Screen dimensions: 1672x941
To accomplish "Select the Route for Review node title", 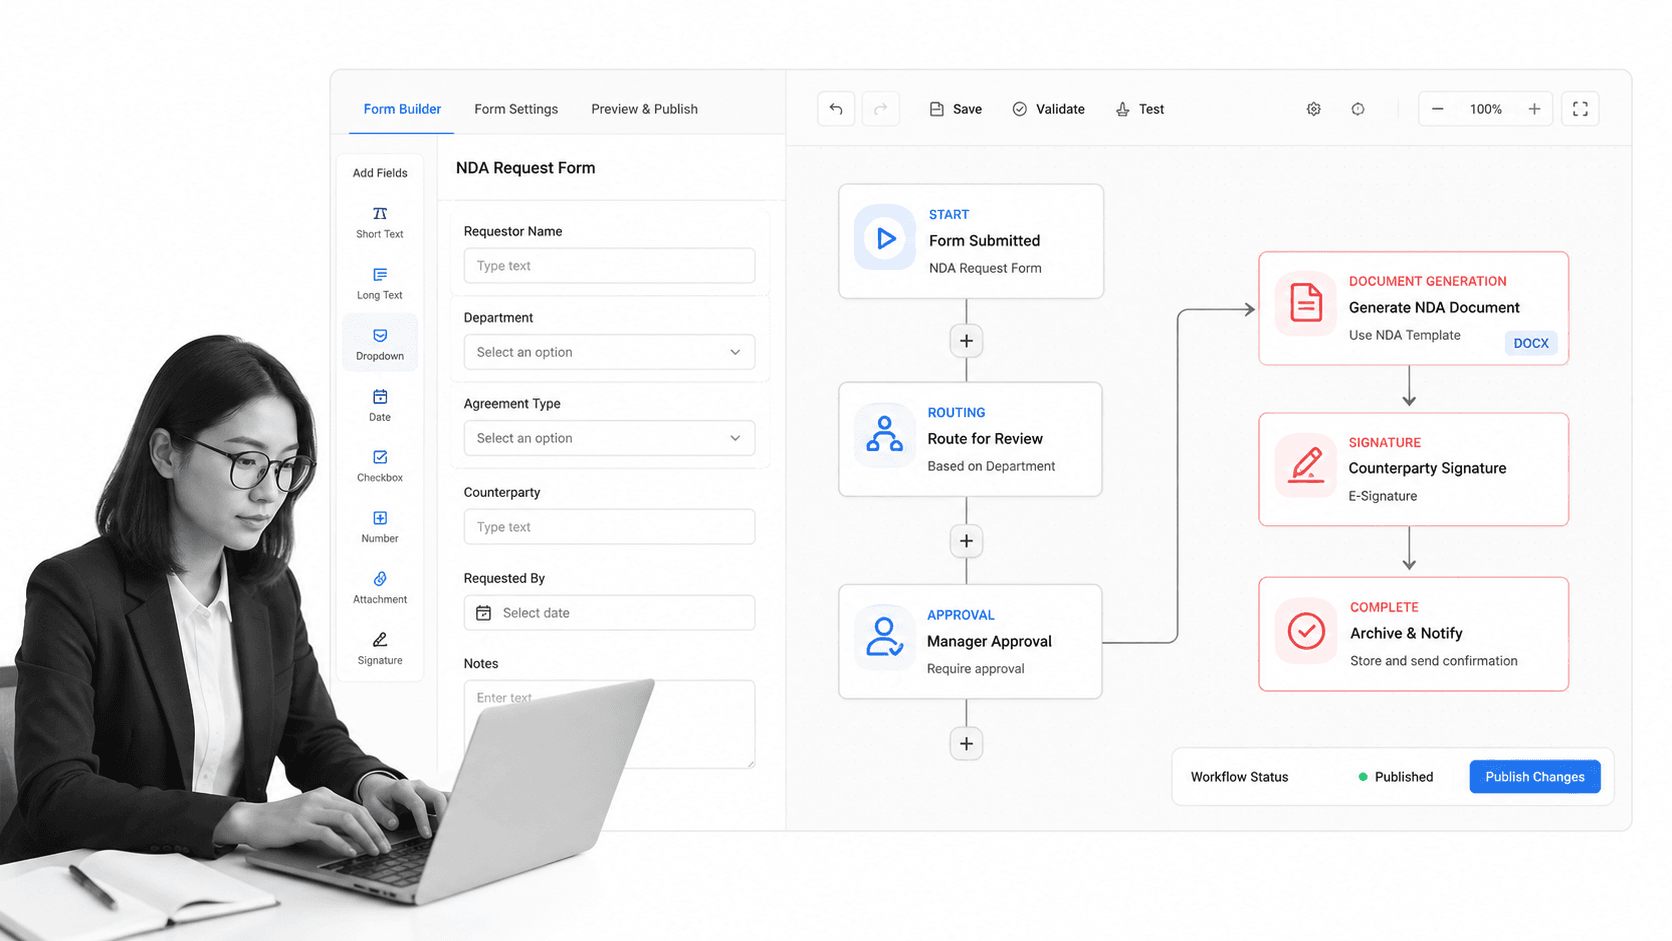I will (x=985, y=439).
